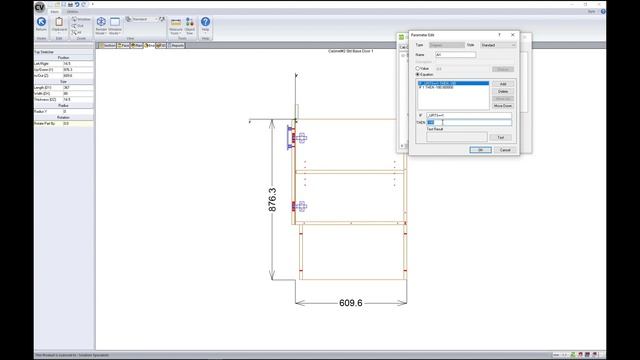The height and width of the screenshot is (360, 640).
Task: Open the Face view tab
Action: click(x=123, y=45)
